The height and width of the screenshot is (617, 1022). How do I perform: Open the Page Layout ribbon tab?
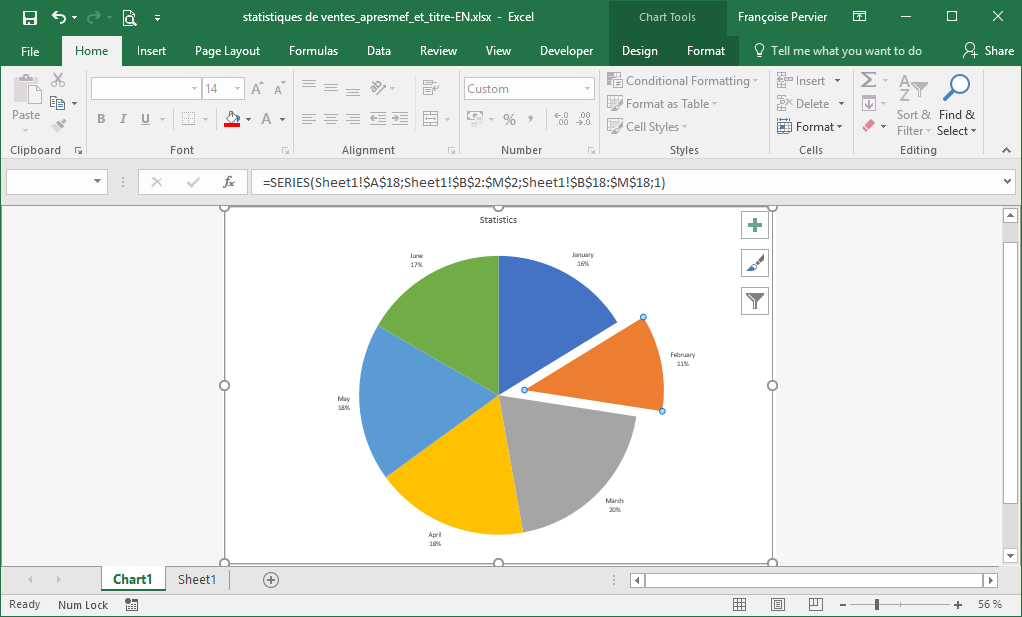(227, 51)
